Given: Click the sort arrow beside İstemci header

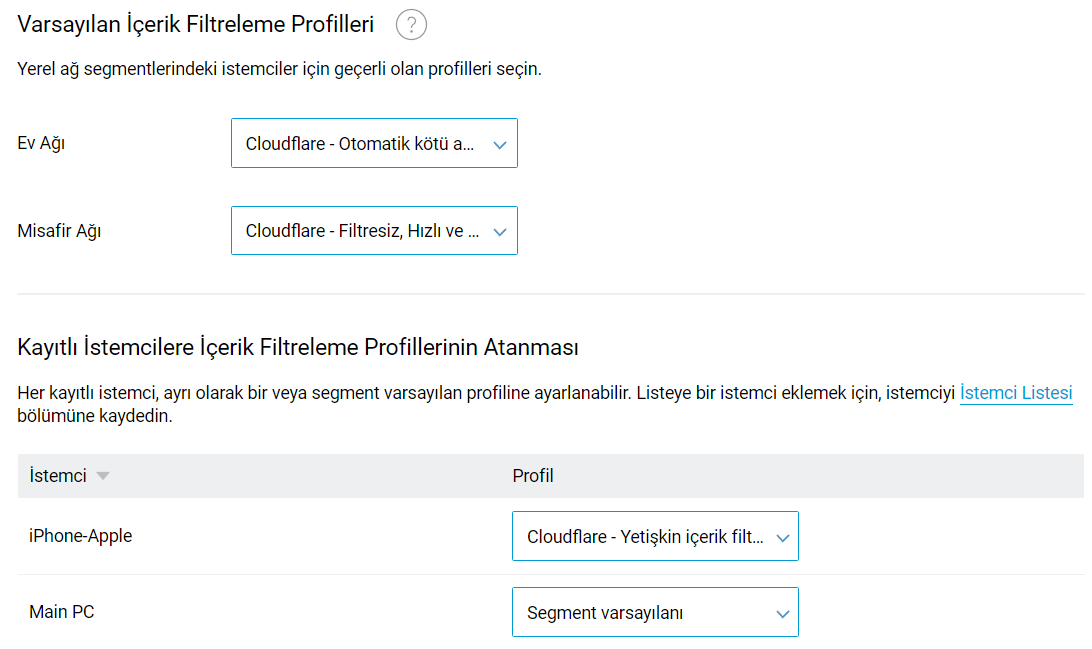Looking at the screenshot, I should [102, 476].
